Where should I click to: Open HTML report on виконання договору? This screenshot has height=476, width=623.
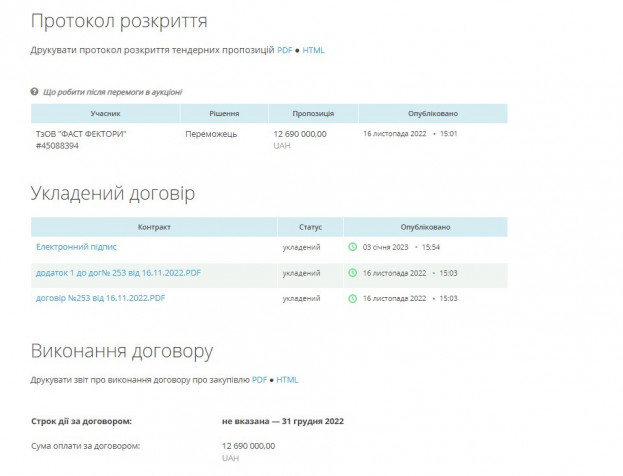click(287, 380)
